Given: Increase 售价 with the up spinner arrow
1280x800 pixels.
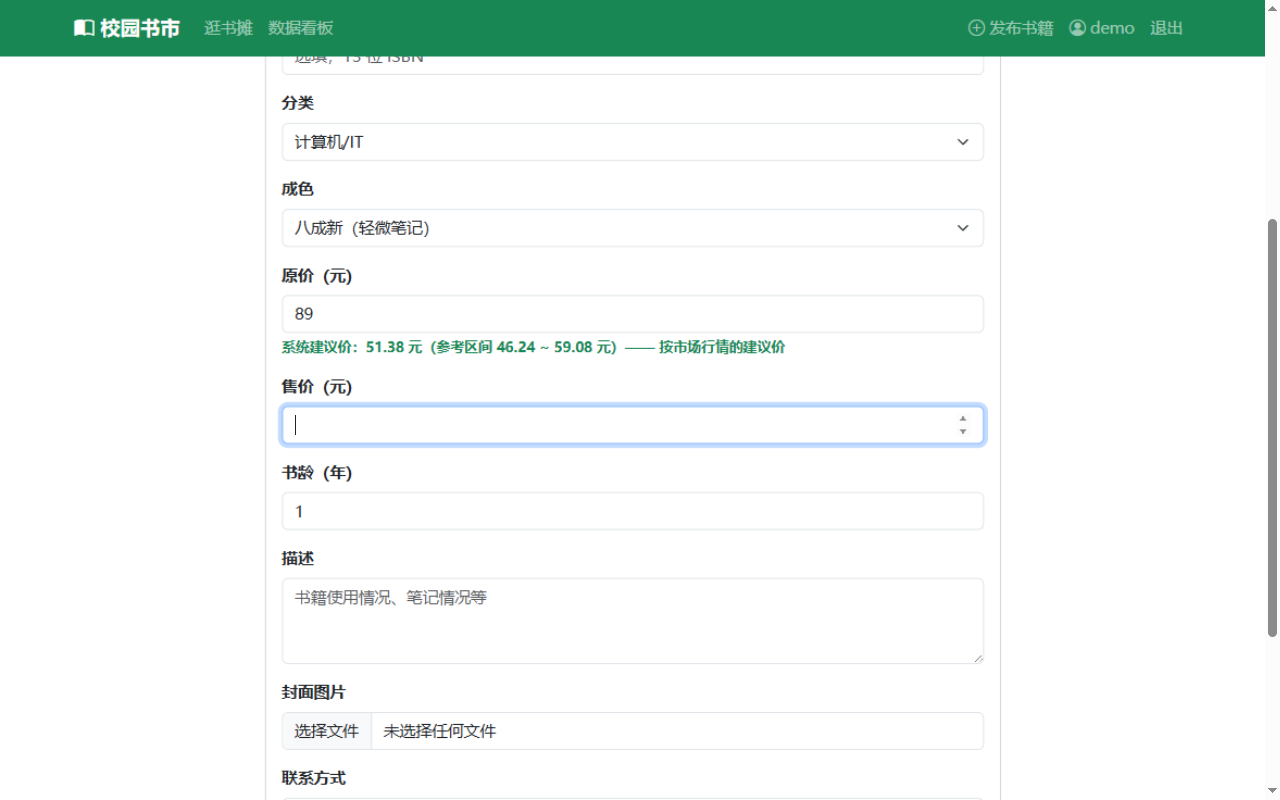Looking at the screenshot, I should (x=962, y=419).
